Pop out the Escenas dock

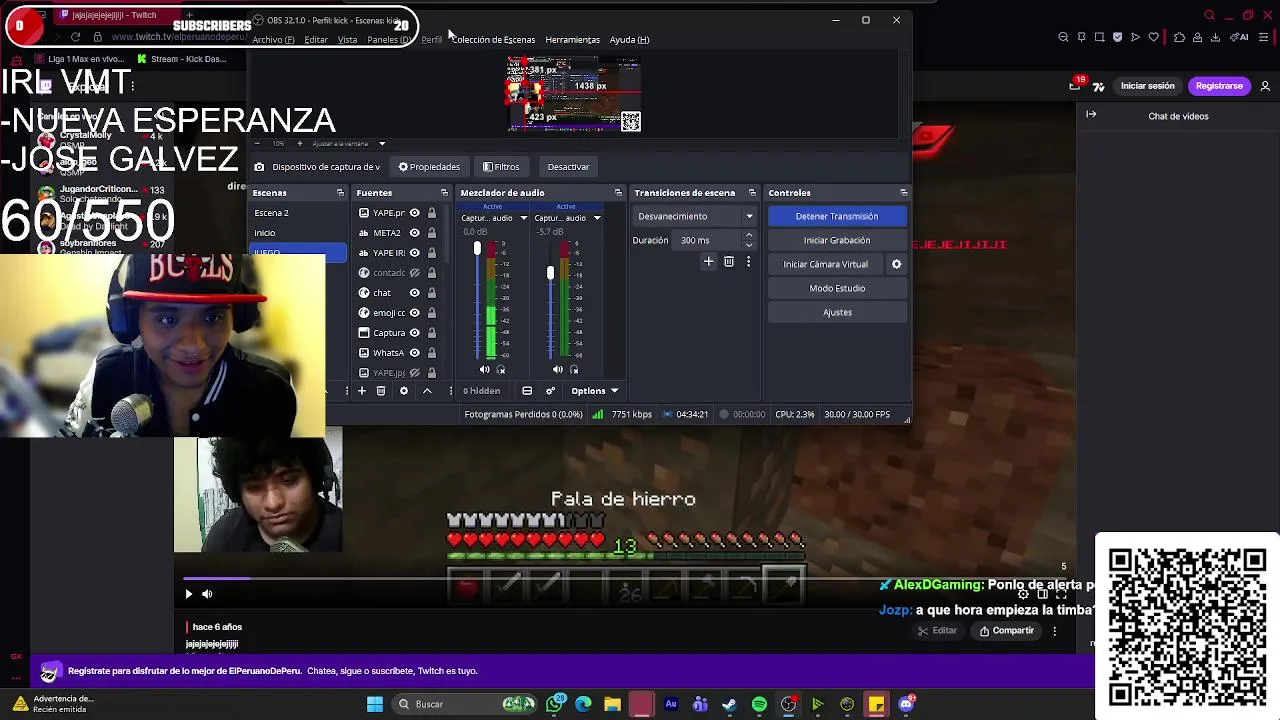pyautogui.click(x=340, y=193)
